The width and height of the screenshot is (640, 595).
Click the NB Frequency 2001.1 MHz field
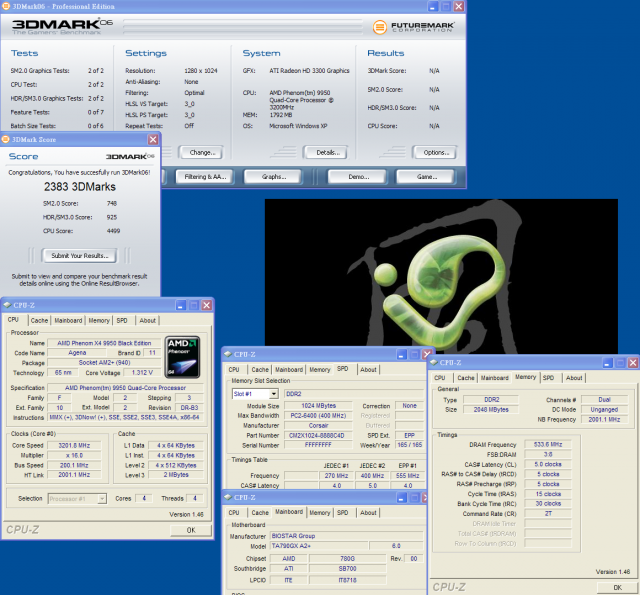(x=604, y=420)
